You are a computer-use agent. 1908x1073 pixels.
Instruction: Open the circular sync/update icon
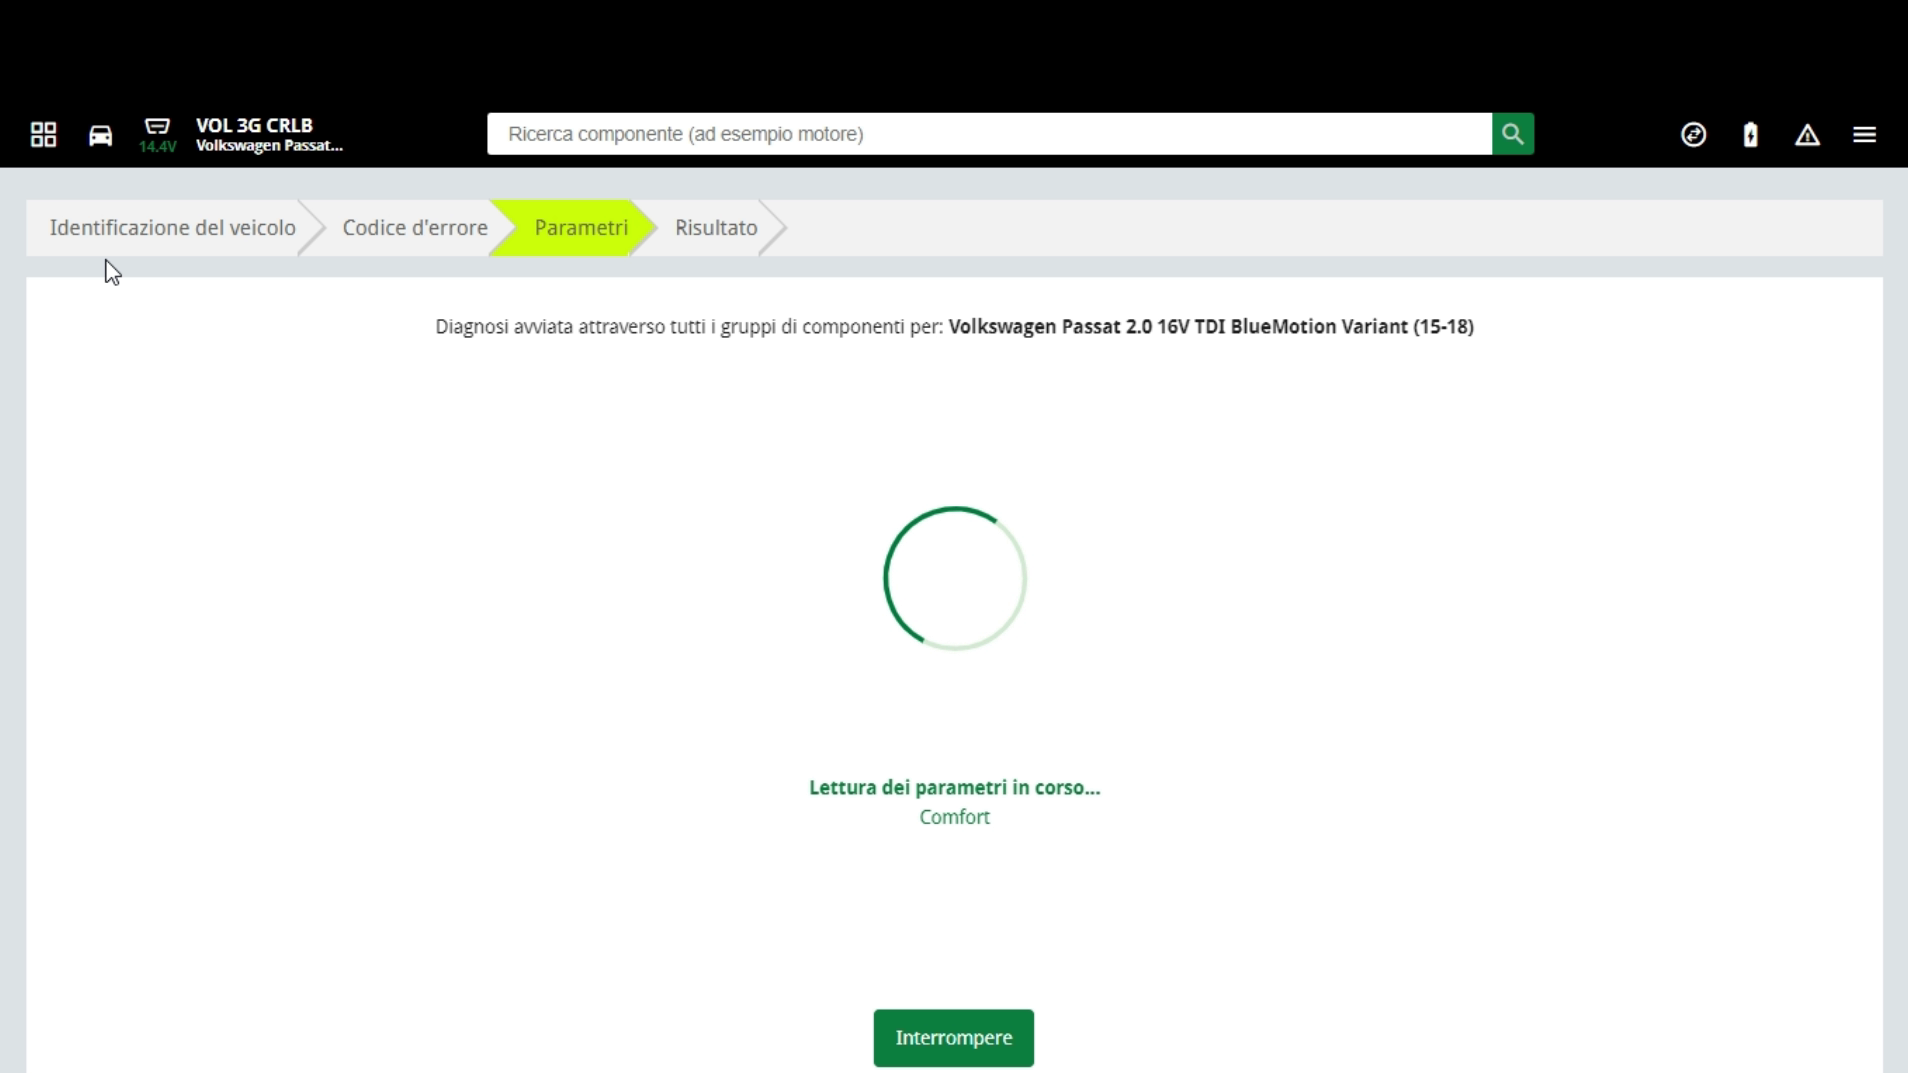(x=1693, y=134)
